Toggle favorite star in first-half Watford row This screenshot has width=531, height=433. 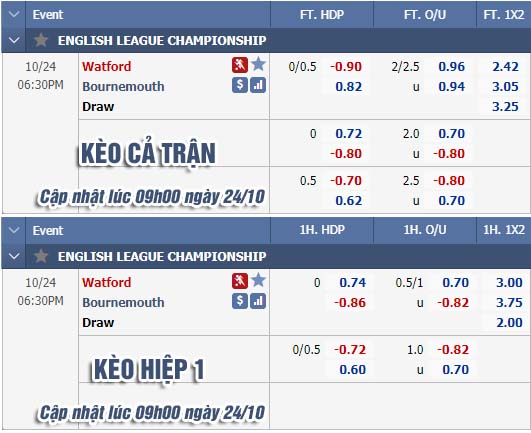pyautogui.click(x=258, y=280)
